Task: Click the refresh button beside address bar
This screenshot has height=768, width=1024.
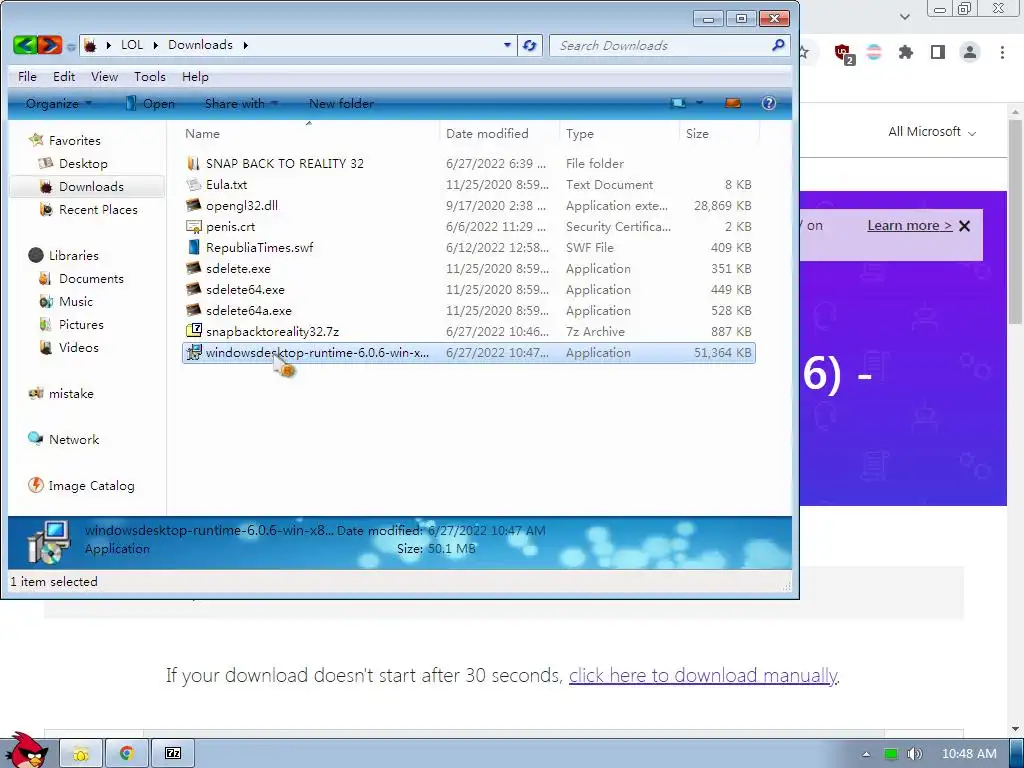Action: point(530,45)
